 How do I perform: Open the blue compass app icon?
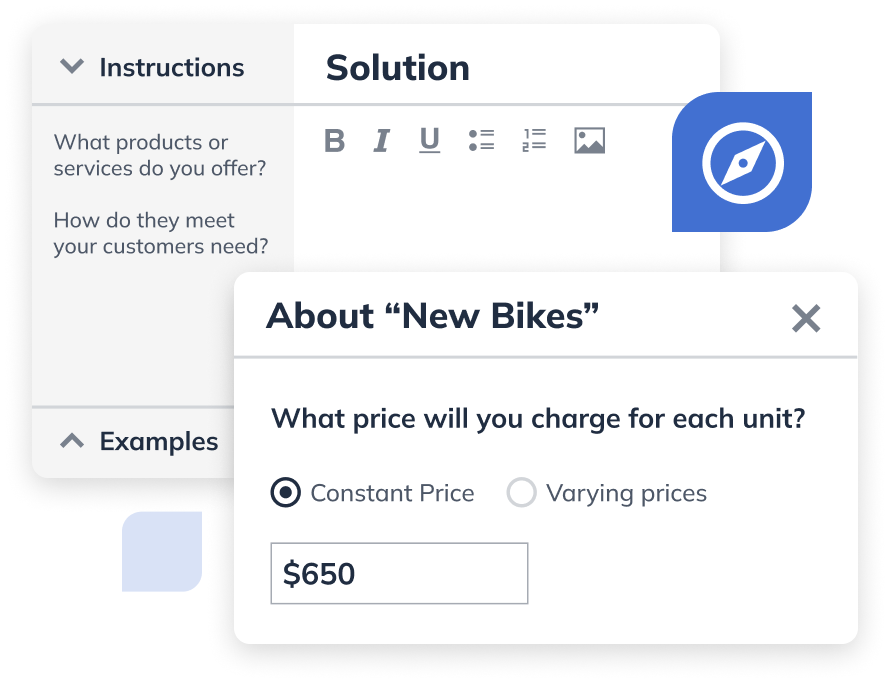(742, 162)
